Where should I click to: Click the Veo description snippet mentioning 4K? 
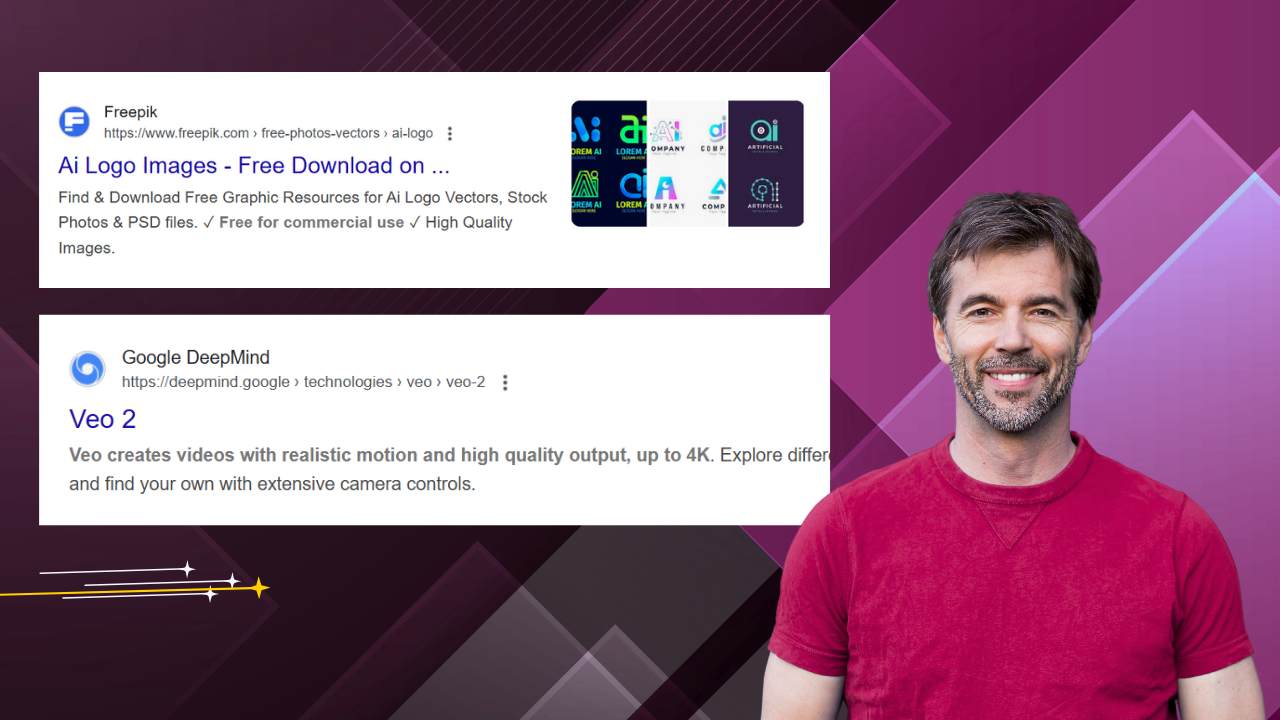449,455
